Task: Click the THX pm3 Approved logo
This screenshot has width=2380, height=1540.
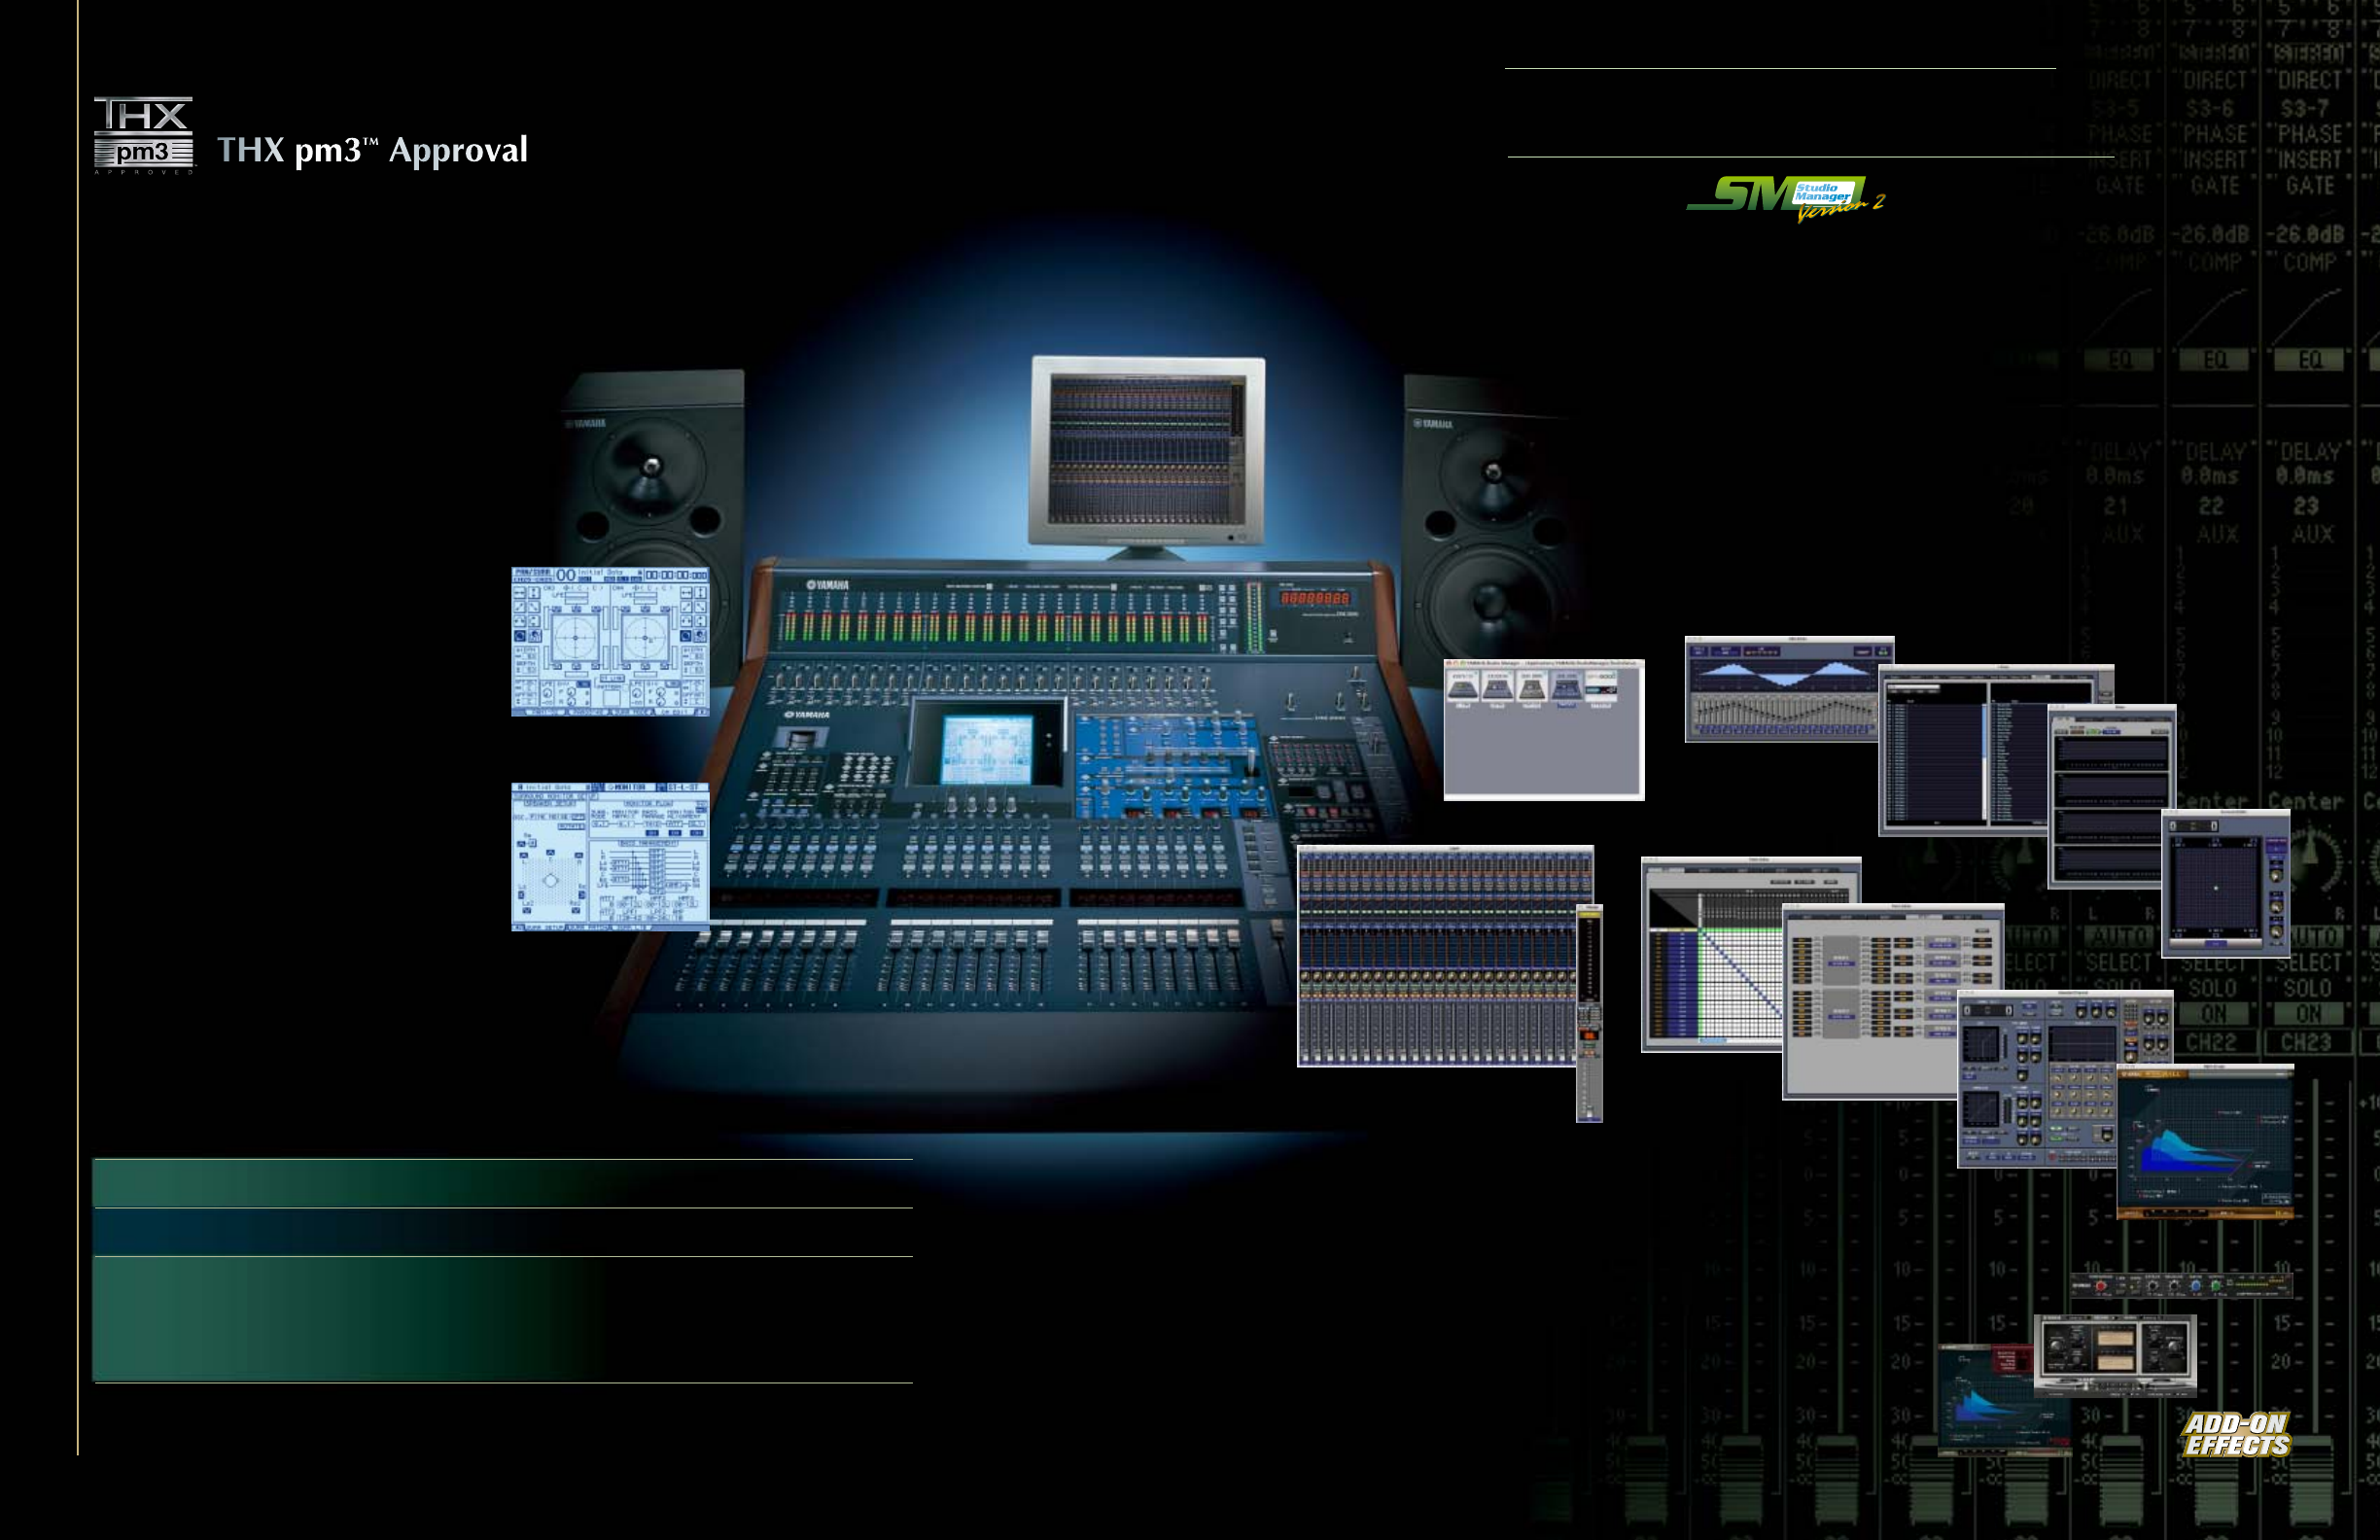Action: pos(143,135)
